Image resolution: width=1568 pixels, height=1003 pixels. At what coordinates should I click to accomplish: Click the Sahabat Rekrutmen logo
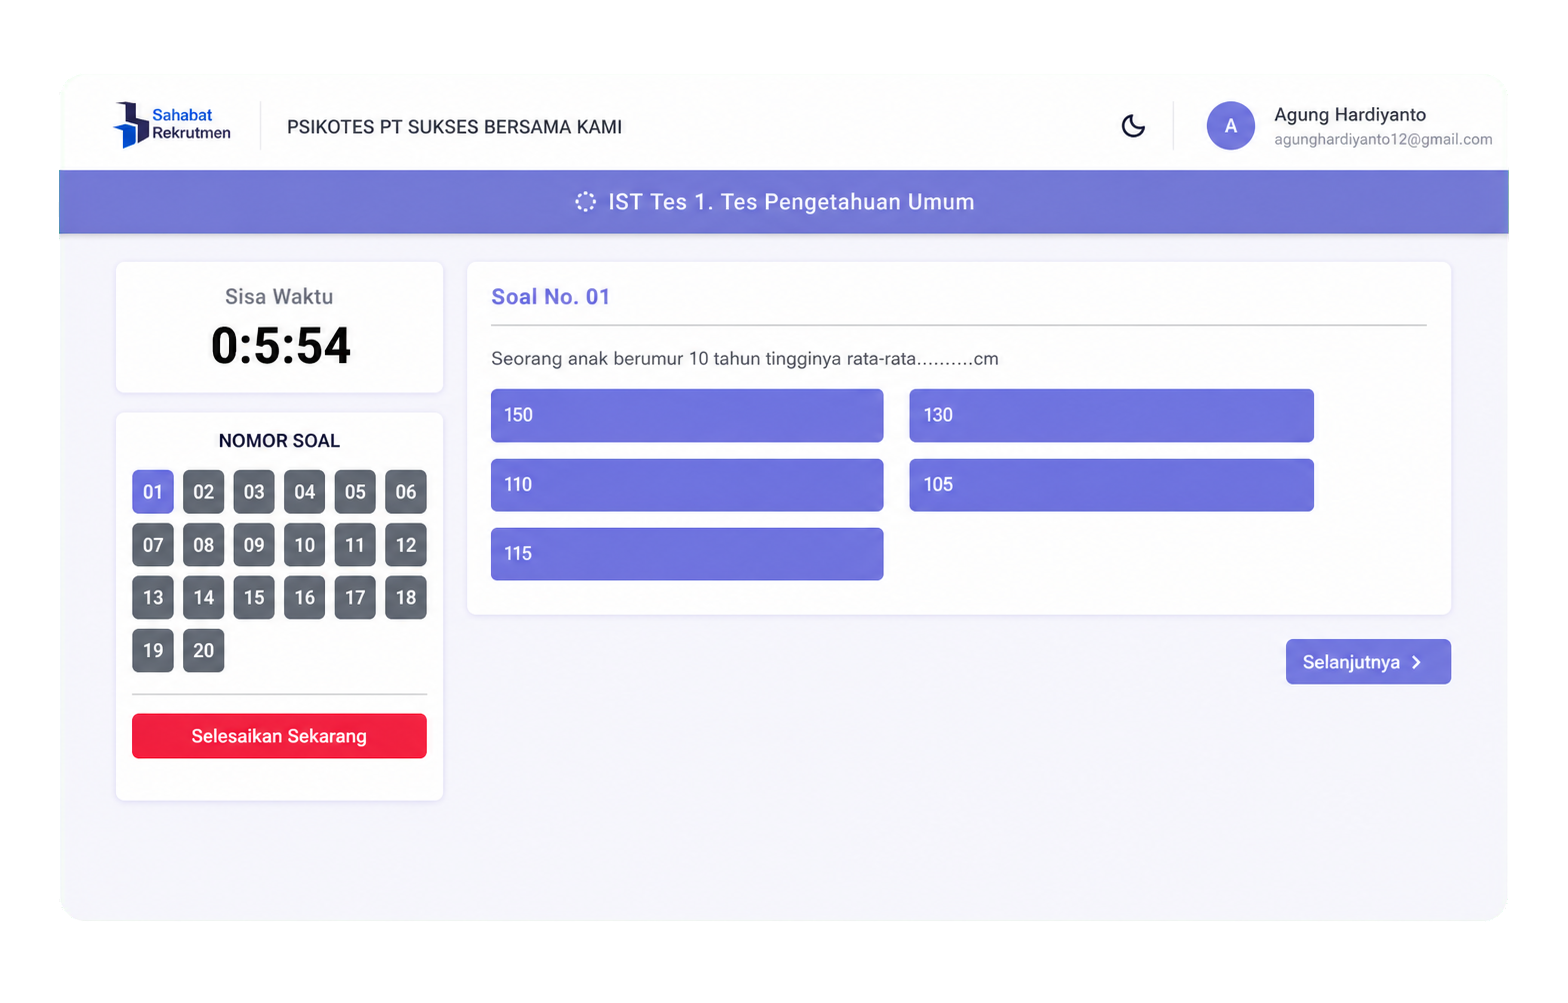tap(172, 125)
